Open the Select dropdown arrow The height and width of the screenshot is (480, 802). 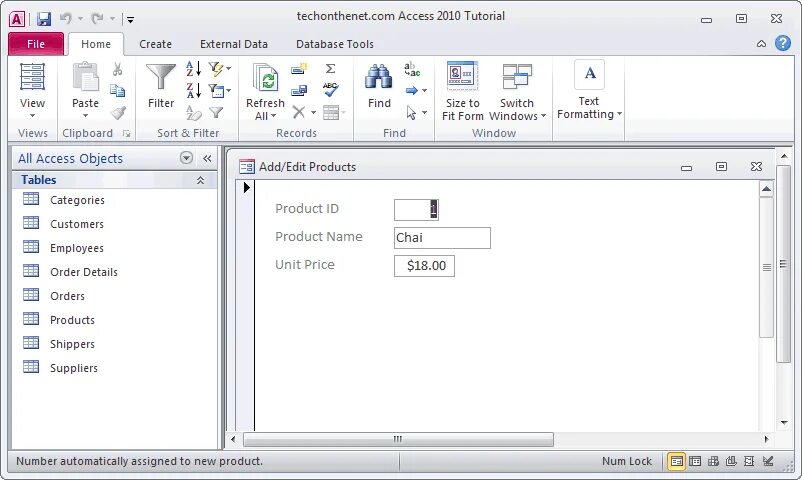[x=425, y=113]
